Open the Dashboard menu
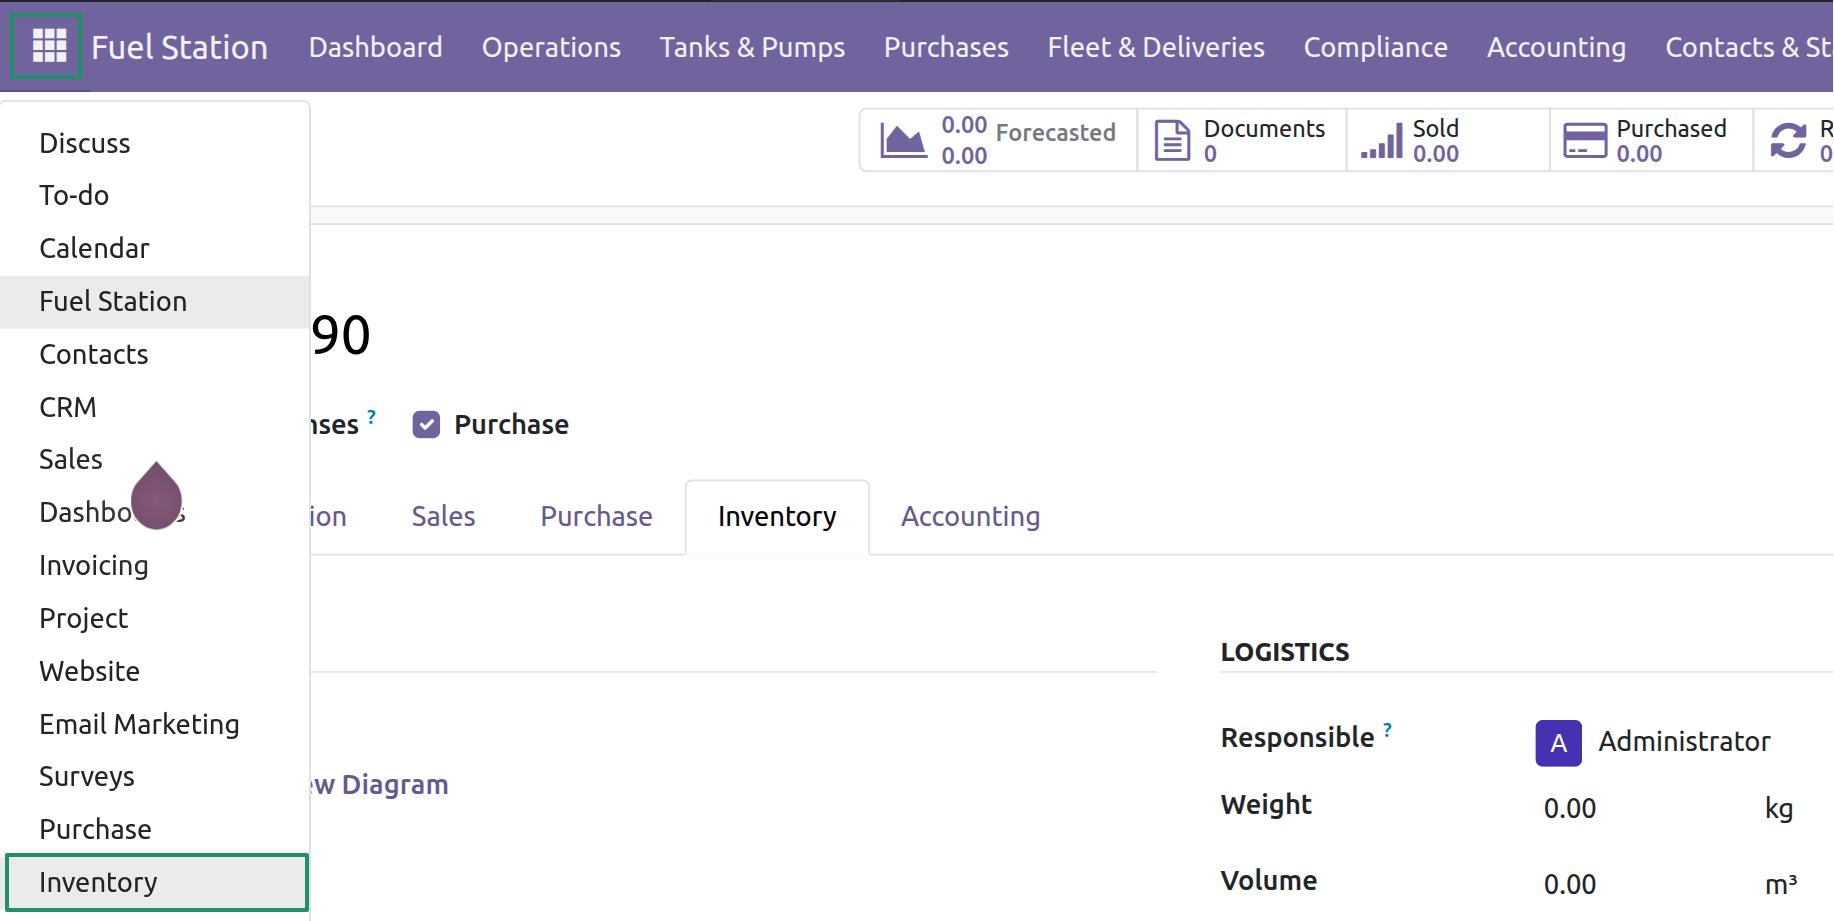 pos(375,47)
